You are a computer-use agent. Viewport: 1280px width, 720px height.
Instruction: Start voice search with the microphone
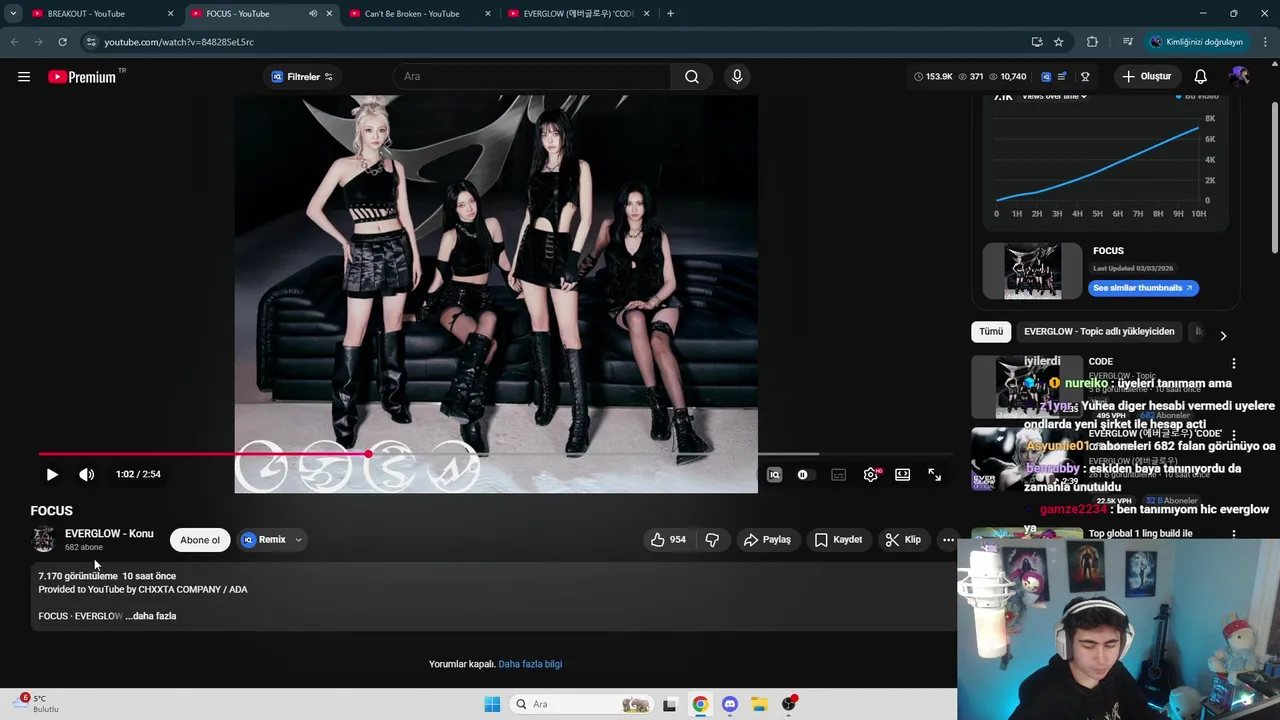point(737,77)
